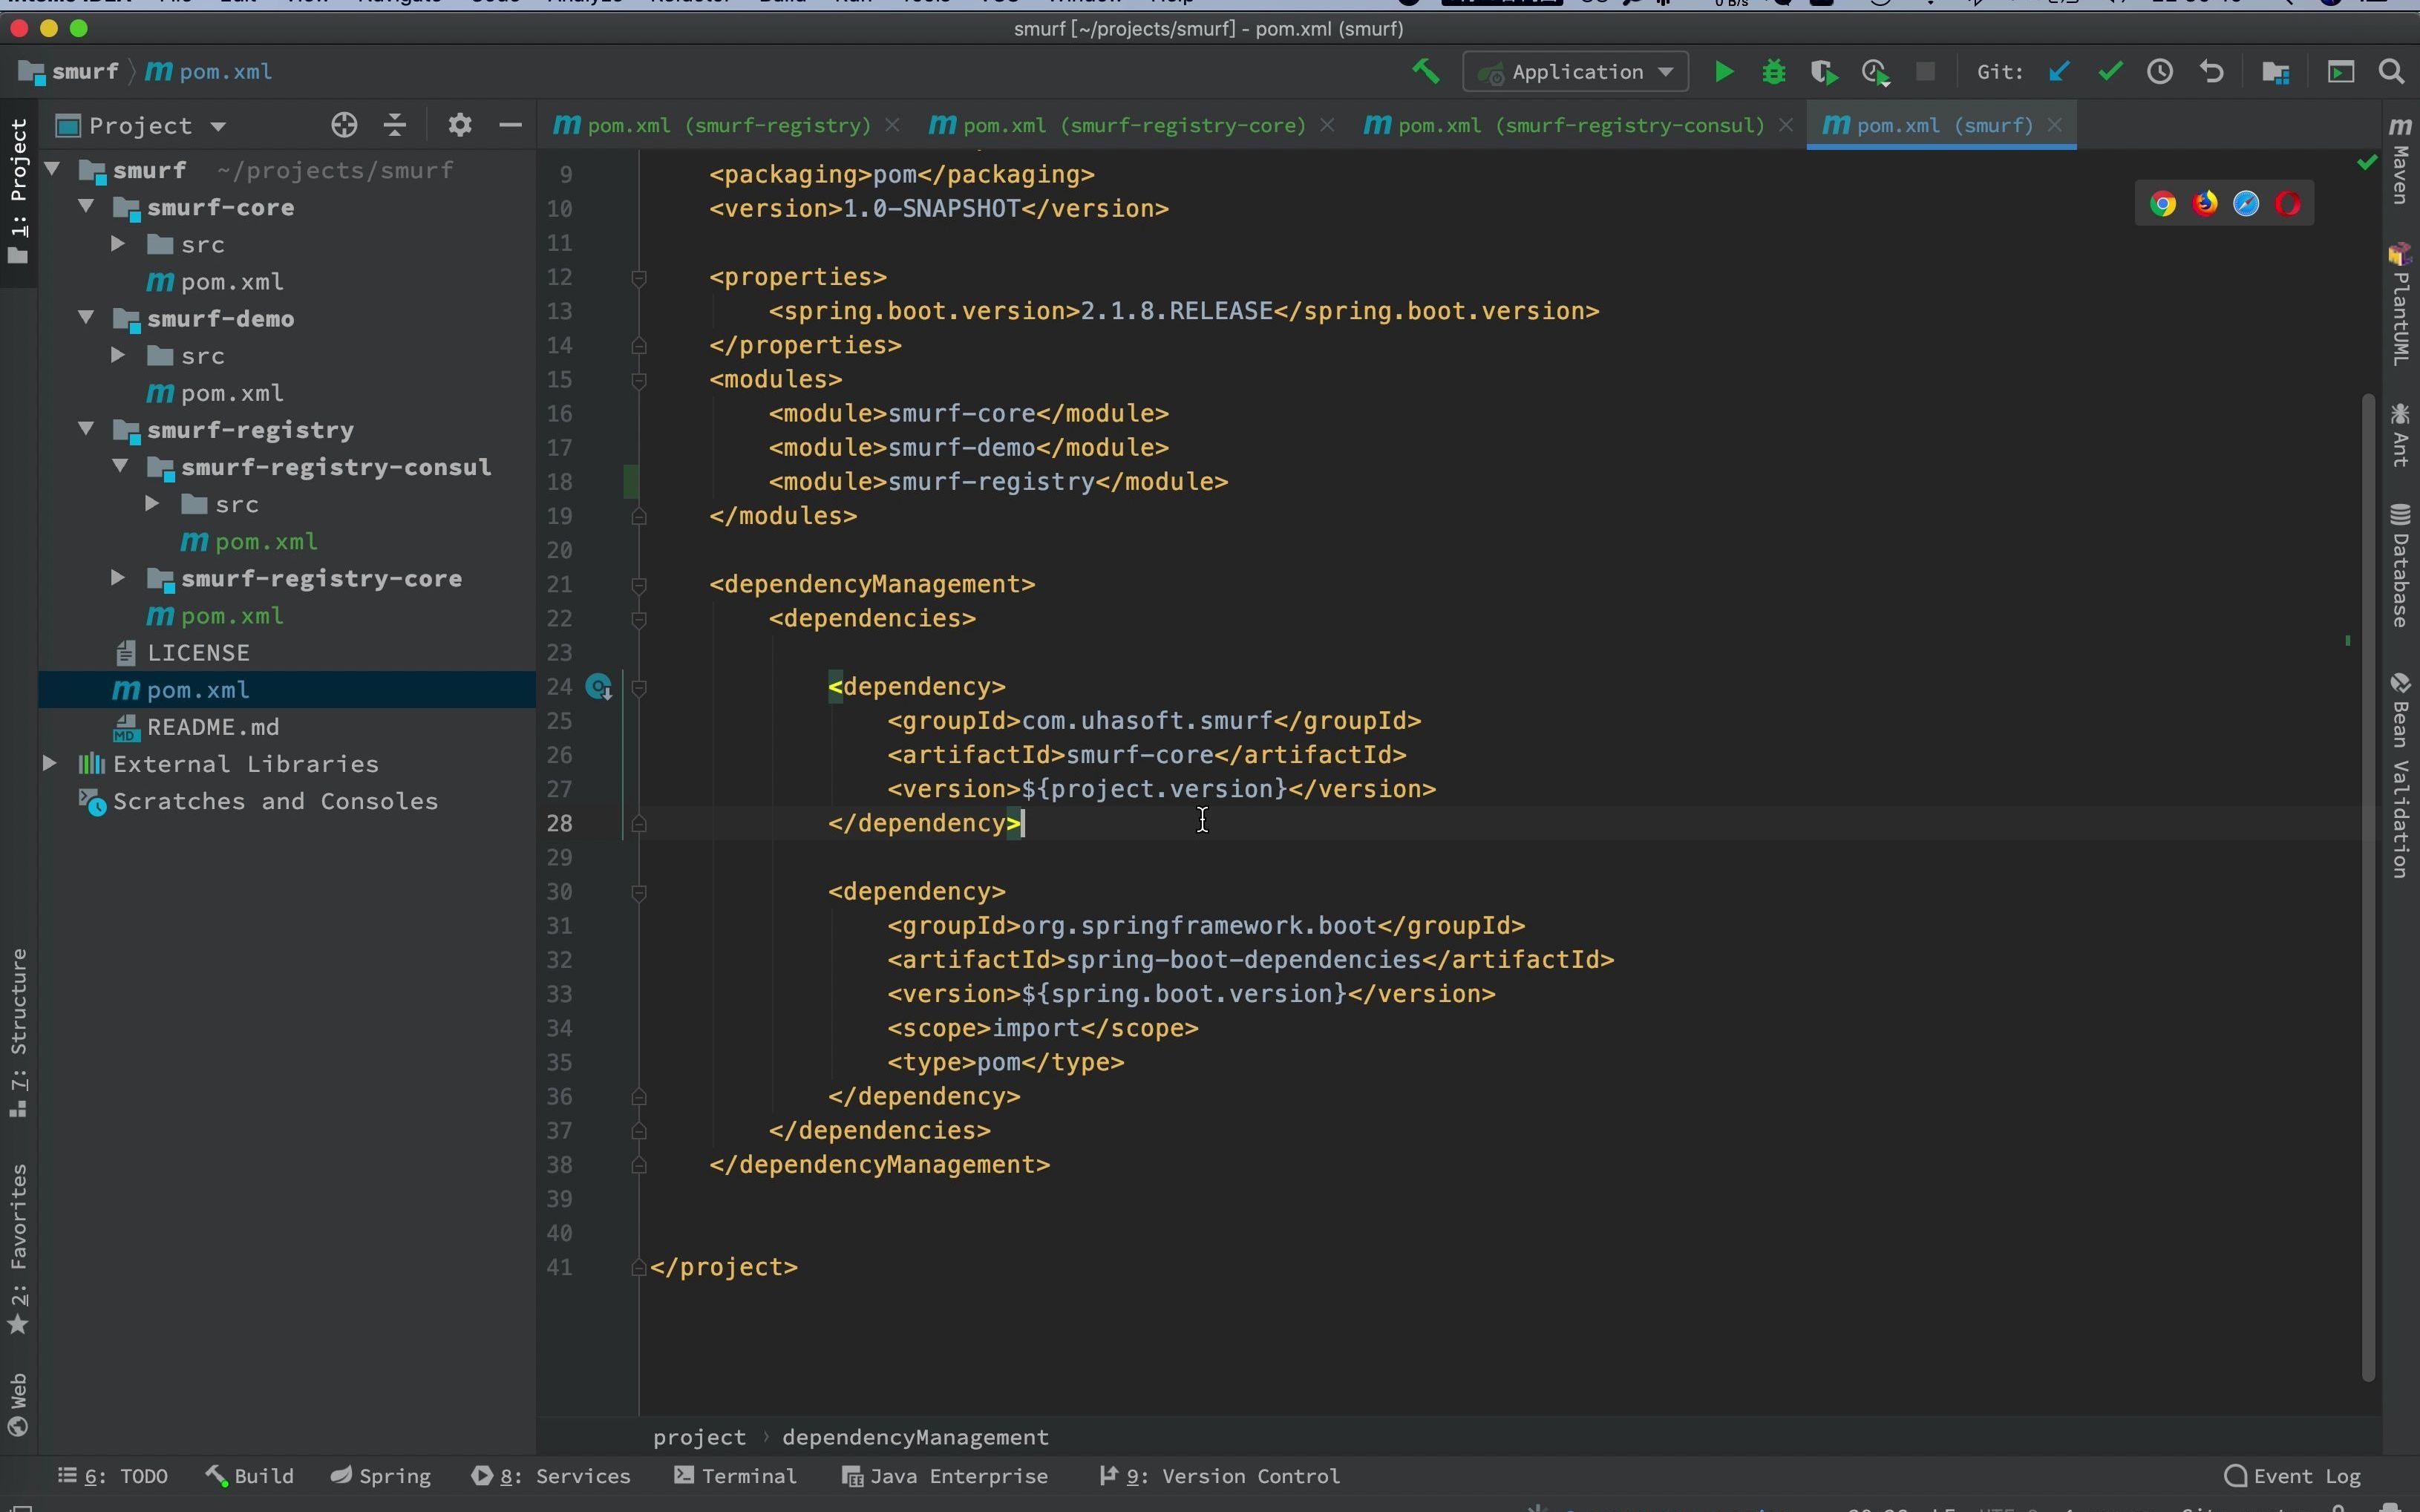The width and height of the screenshot is (2420, 1512).
Task: Click locate file crosshair icon in Project panel
Action: [x=345, y=125]
